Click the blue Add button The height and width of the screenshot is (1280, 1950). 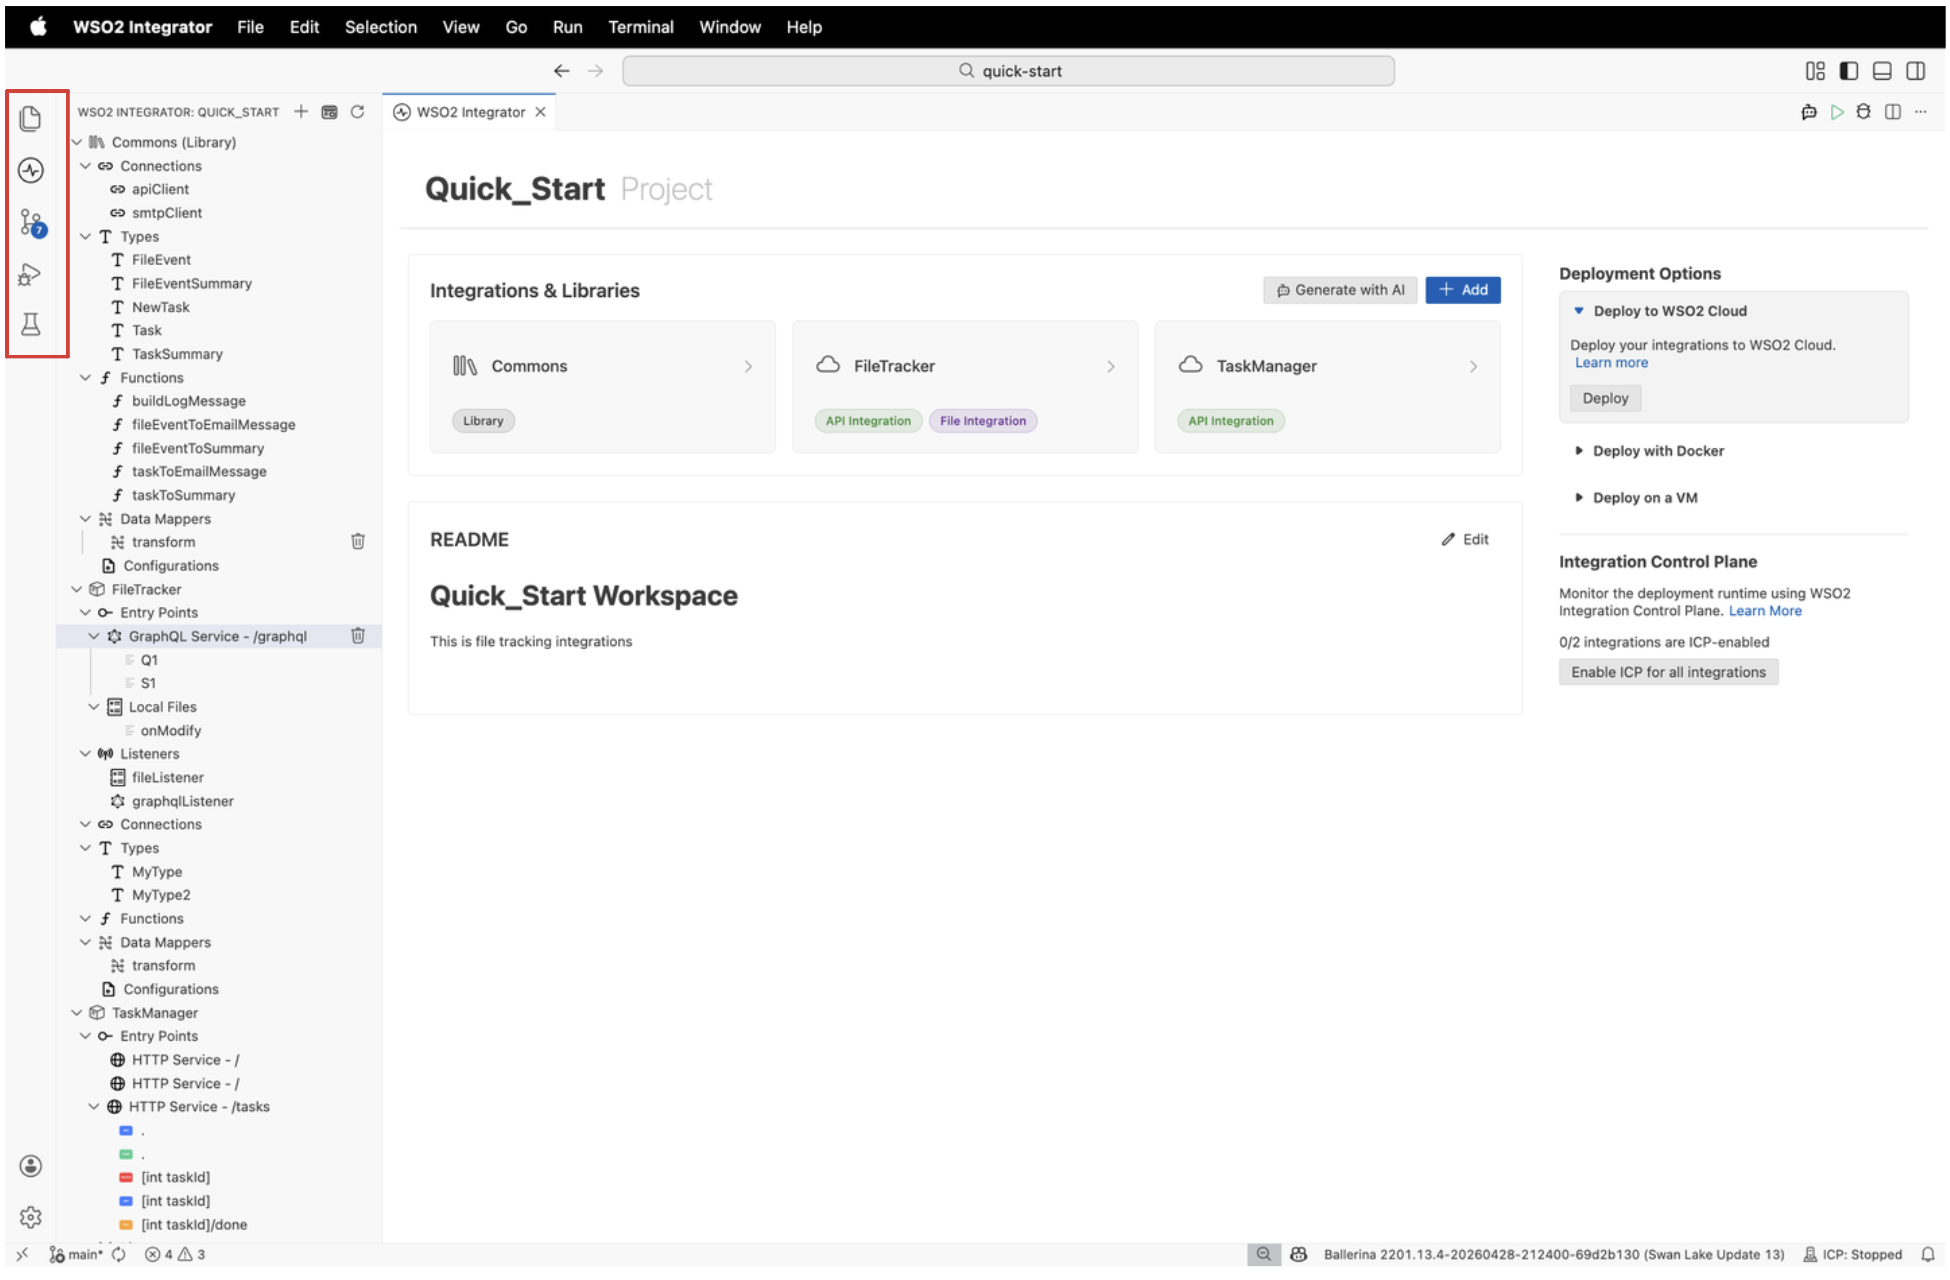click(x=1463, y=290)
